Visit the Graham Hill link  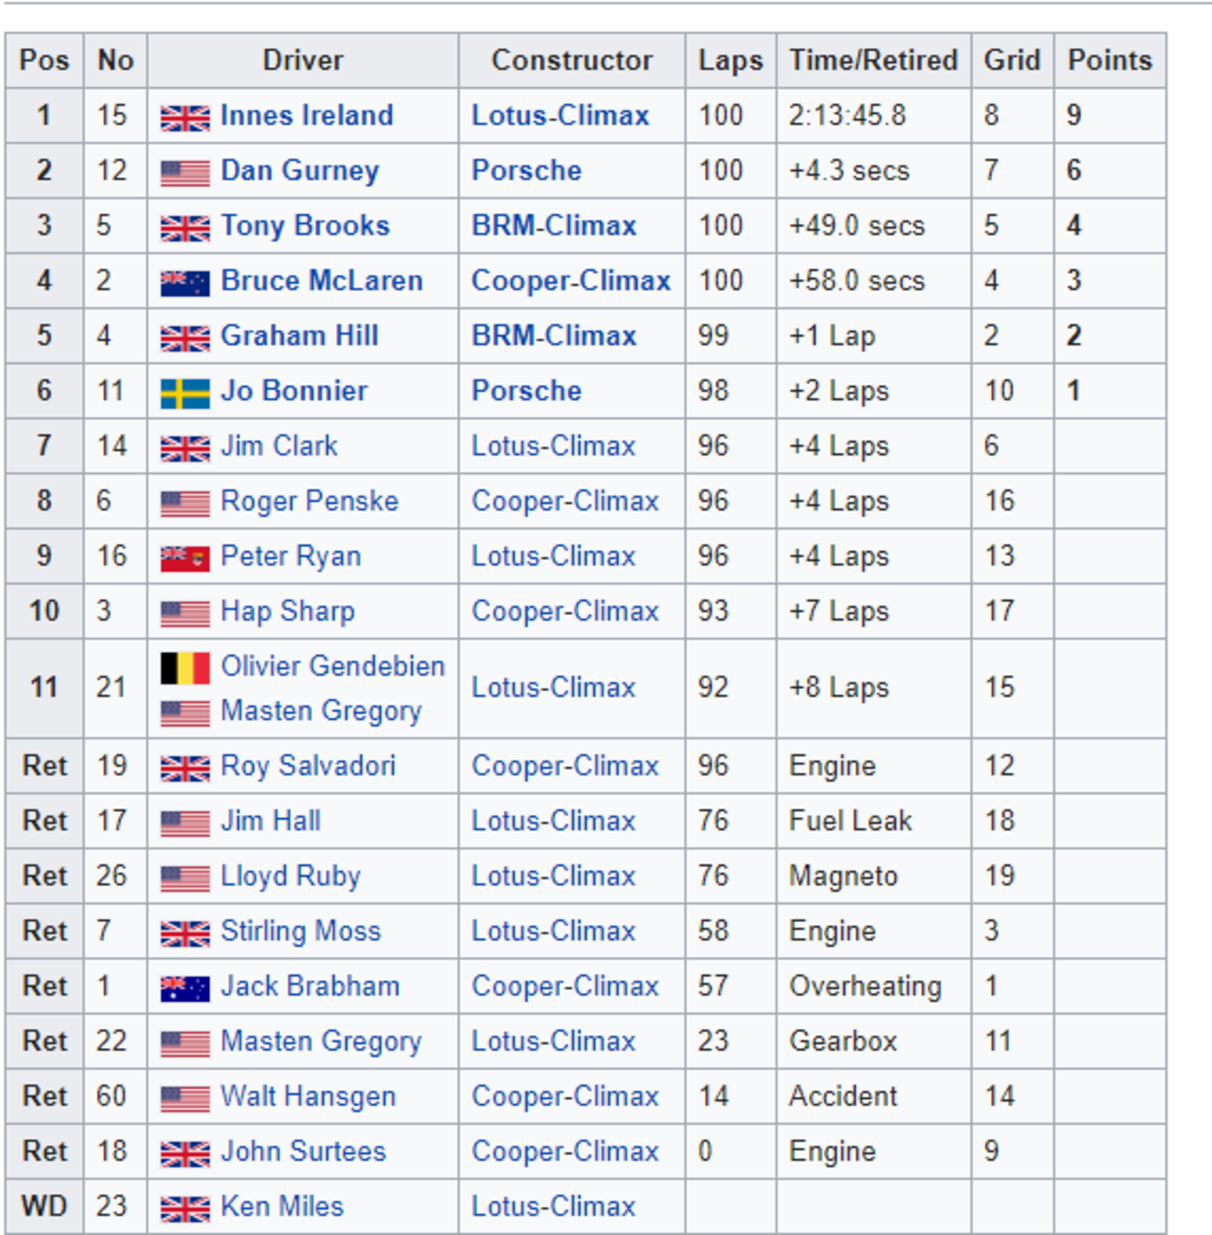click(x=300, y=335)
